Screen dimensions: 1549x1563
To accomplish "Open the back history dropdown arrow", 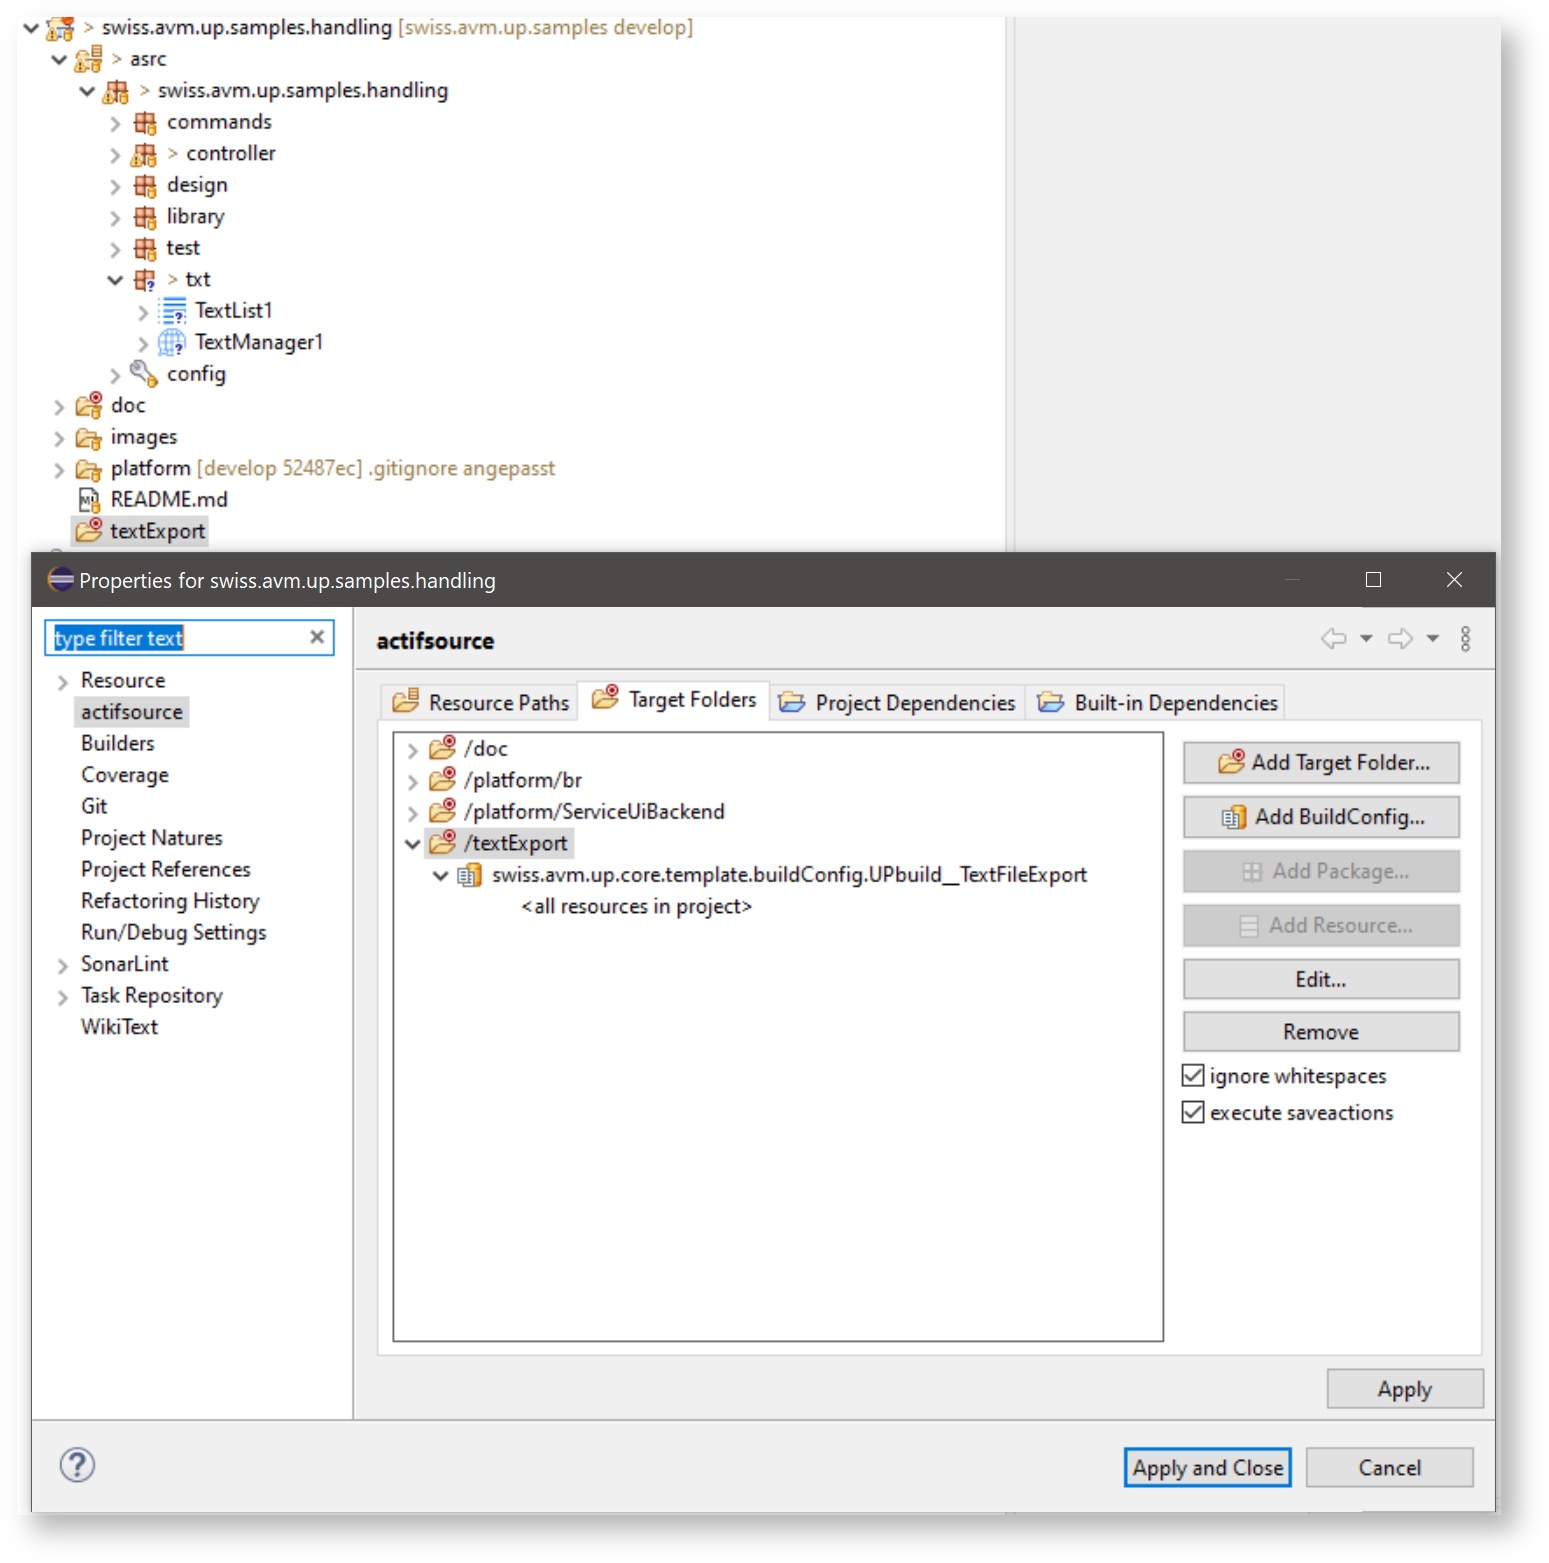I will (x=1366, y=639).
